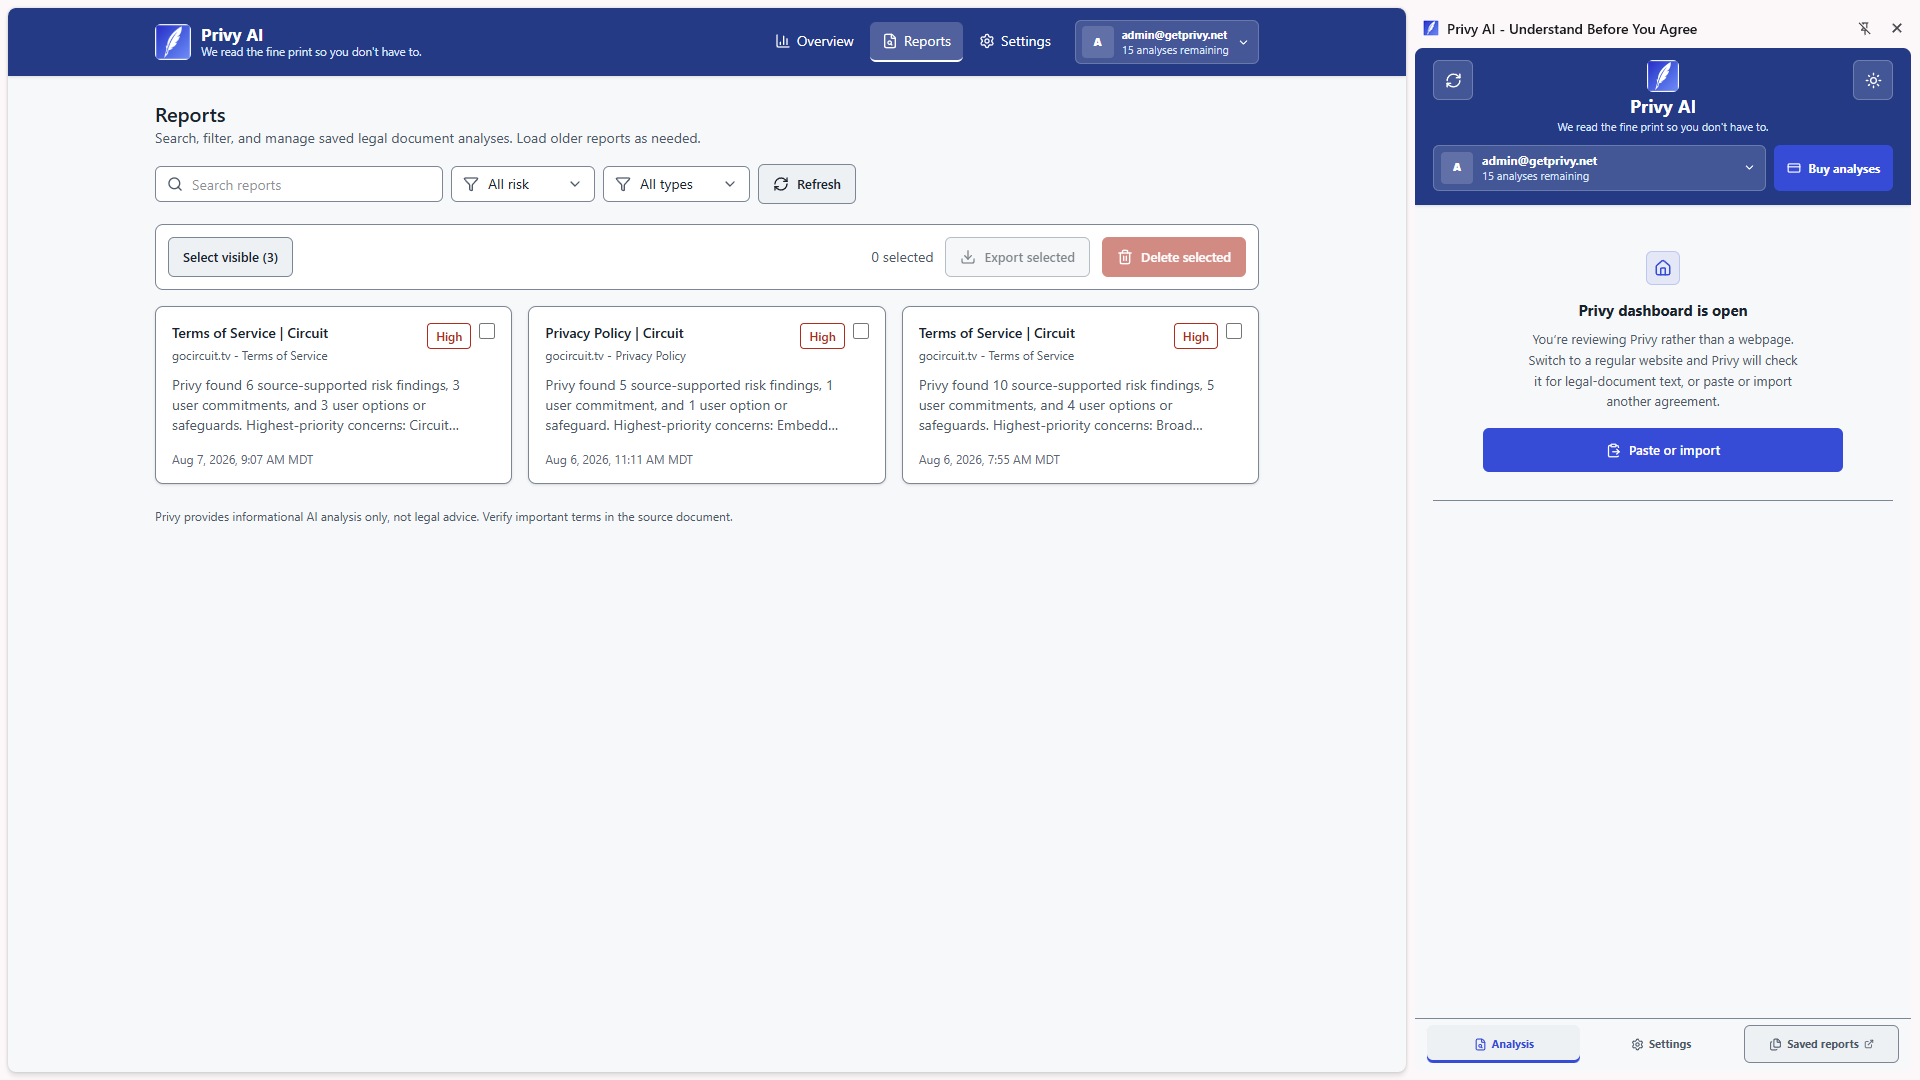The image size is (1920, 1080).
Task: Click '0 selected' counter text
Action: pyautogui.click(x=902, y=257)
